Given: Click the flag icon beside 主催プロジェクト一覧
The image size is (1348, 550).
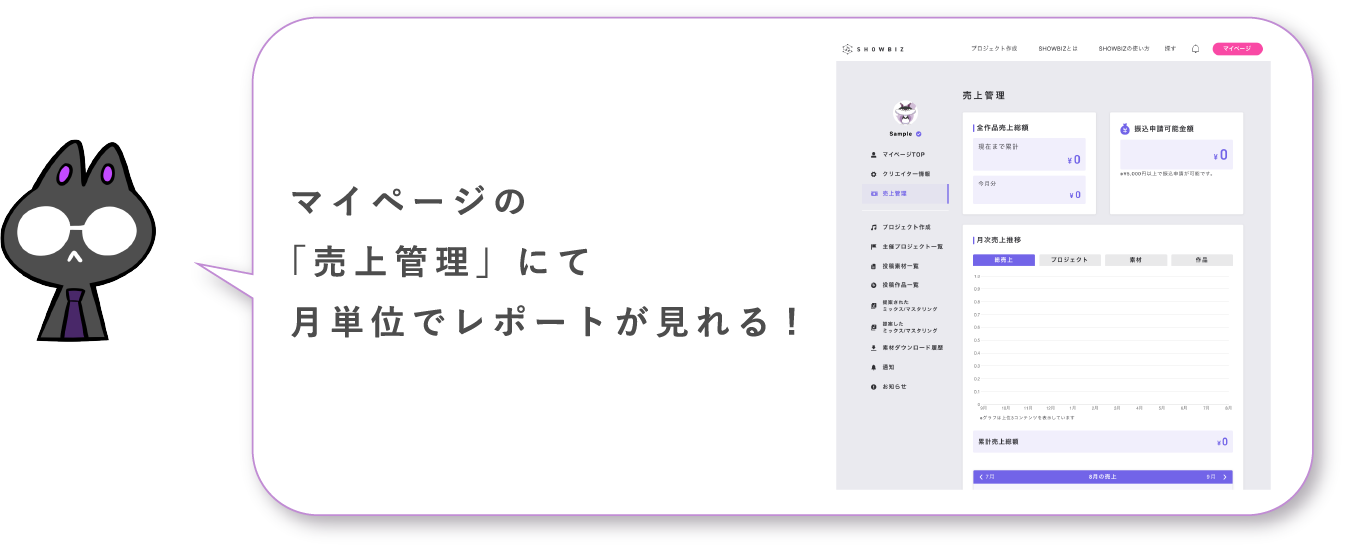Looking at the screenshot, I should click(x=874, y=246).
